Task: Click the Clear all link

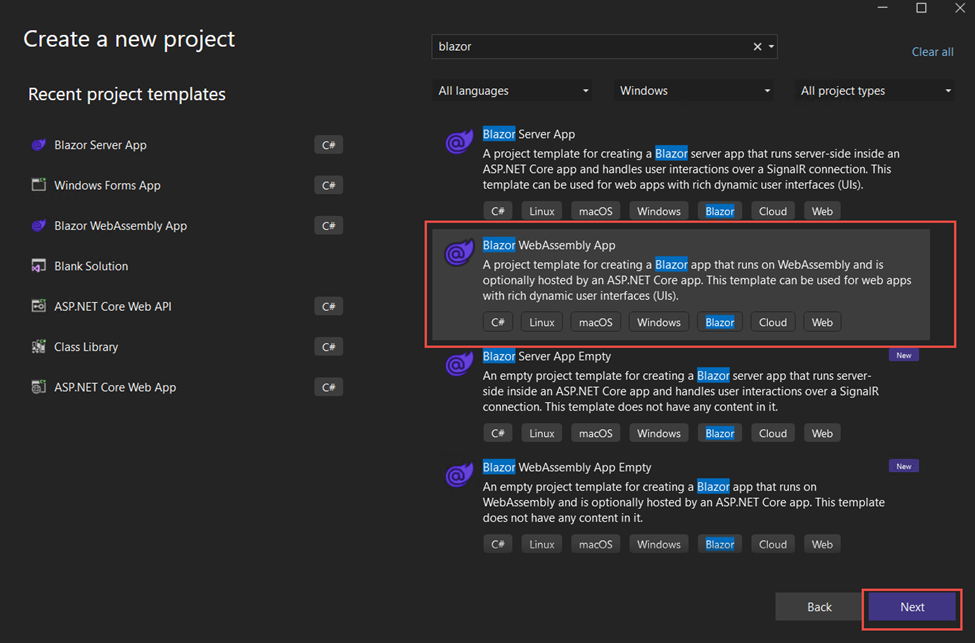Action: pyautogui.click(x=932, y=52)
